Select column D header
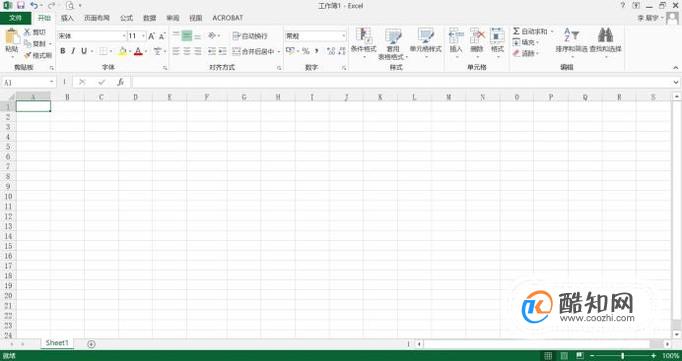This screenshot has height=361, width=682. coord(135,97)
